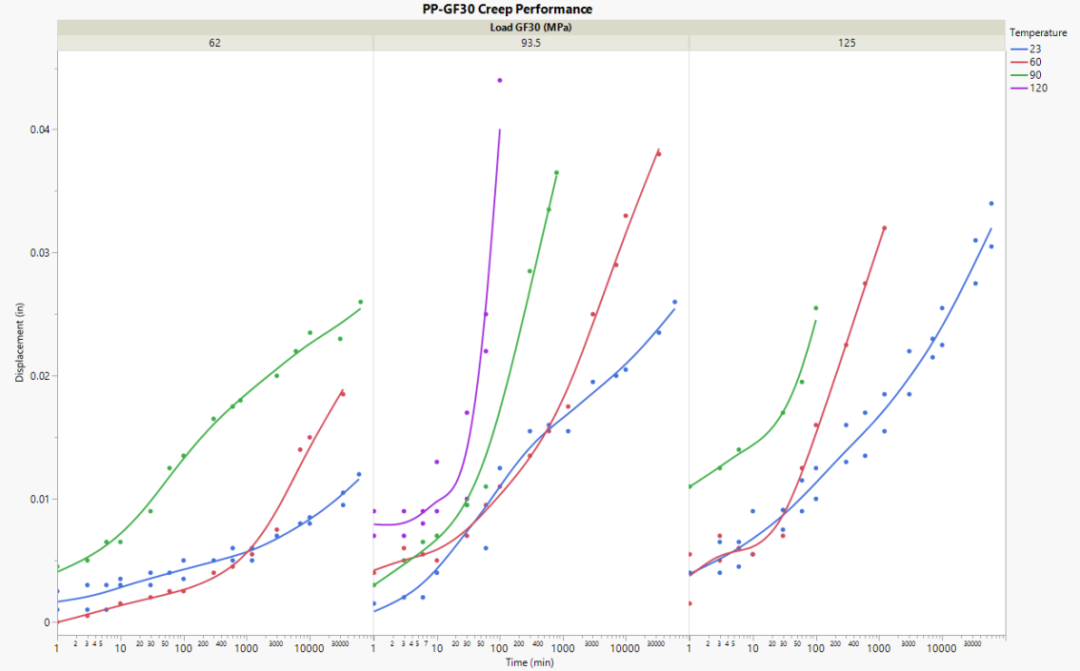Image resolution: width=1080 pixels, height=671 pixels.
Task: Click the 0.02 y-axis tick label
Action: 40,376
